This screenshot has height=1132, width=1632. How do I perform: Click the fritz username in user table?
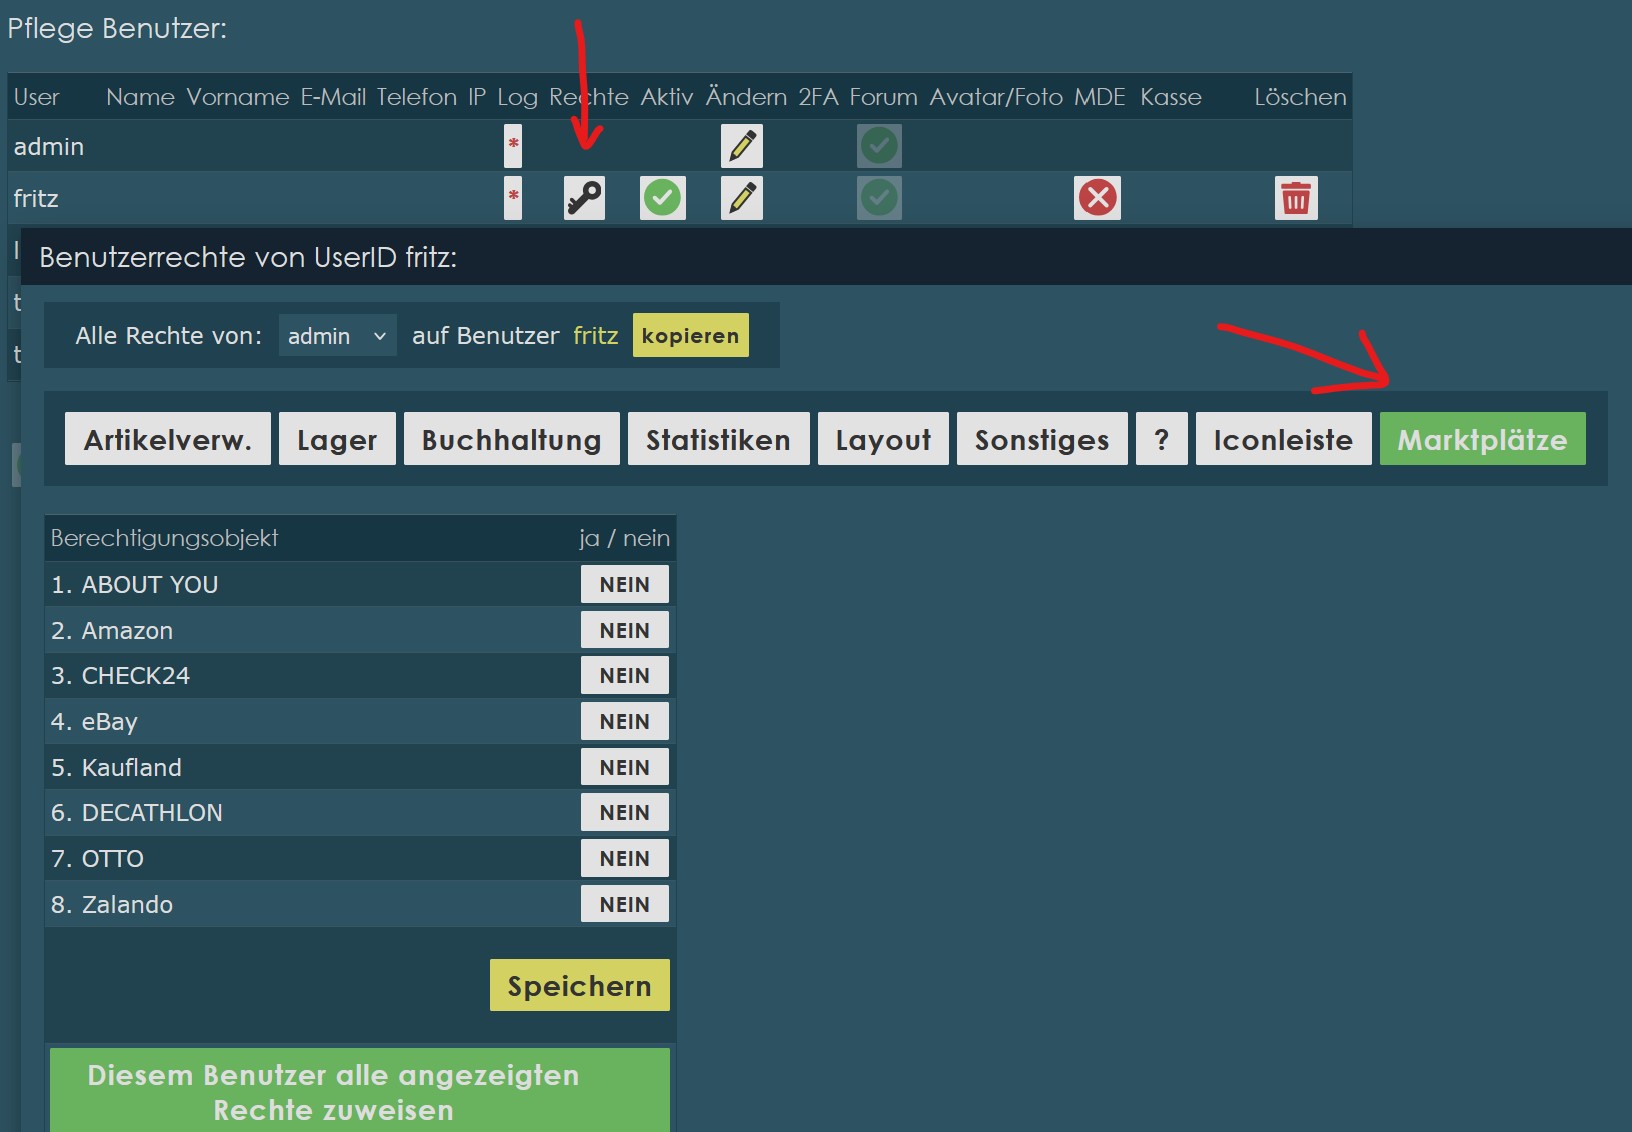36,199
